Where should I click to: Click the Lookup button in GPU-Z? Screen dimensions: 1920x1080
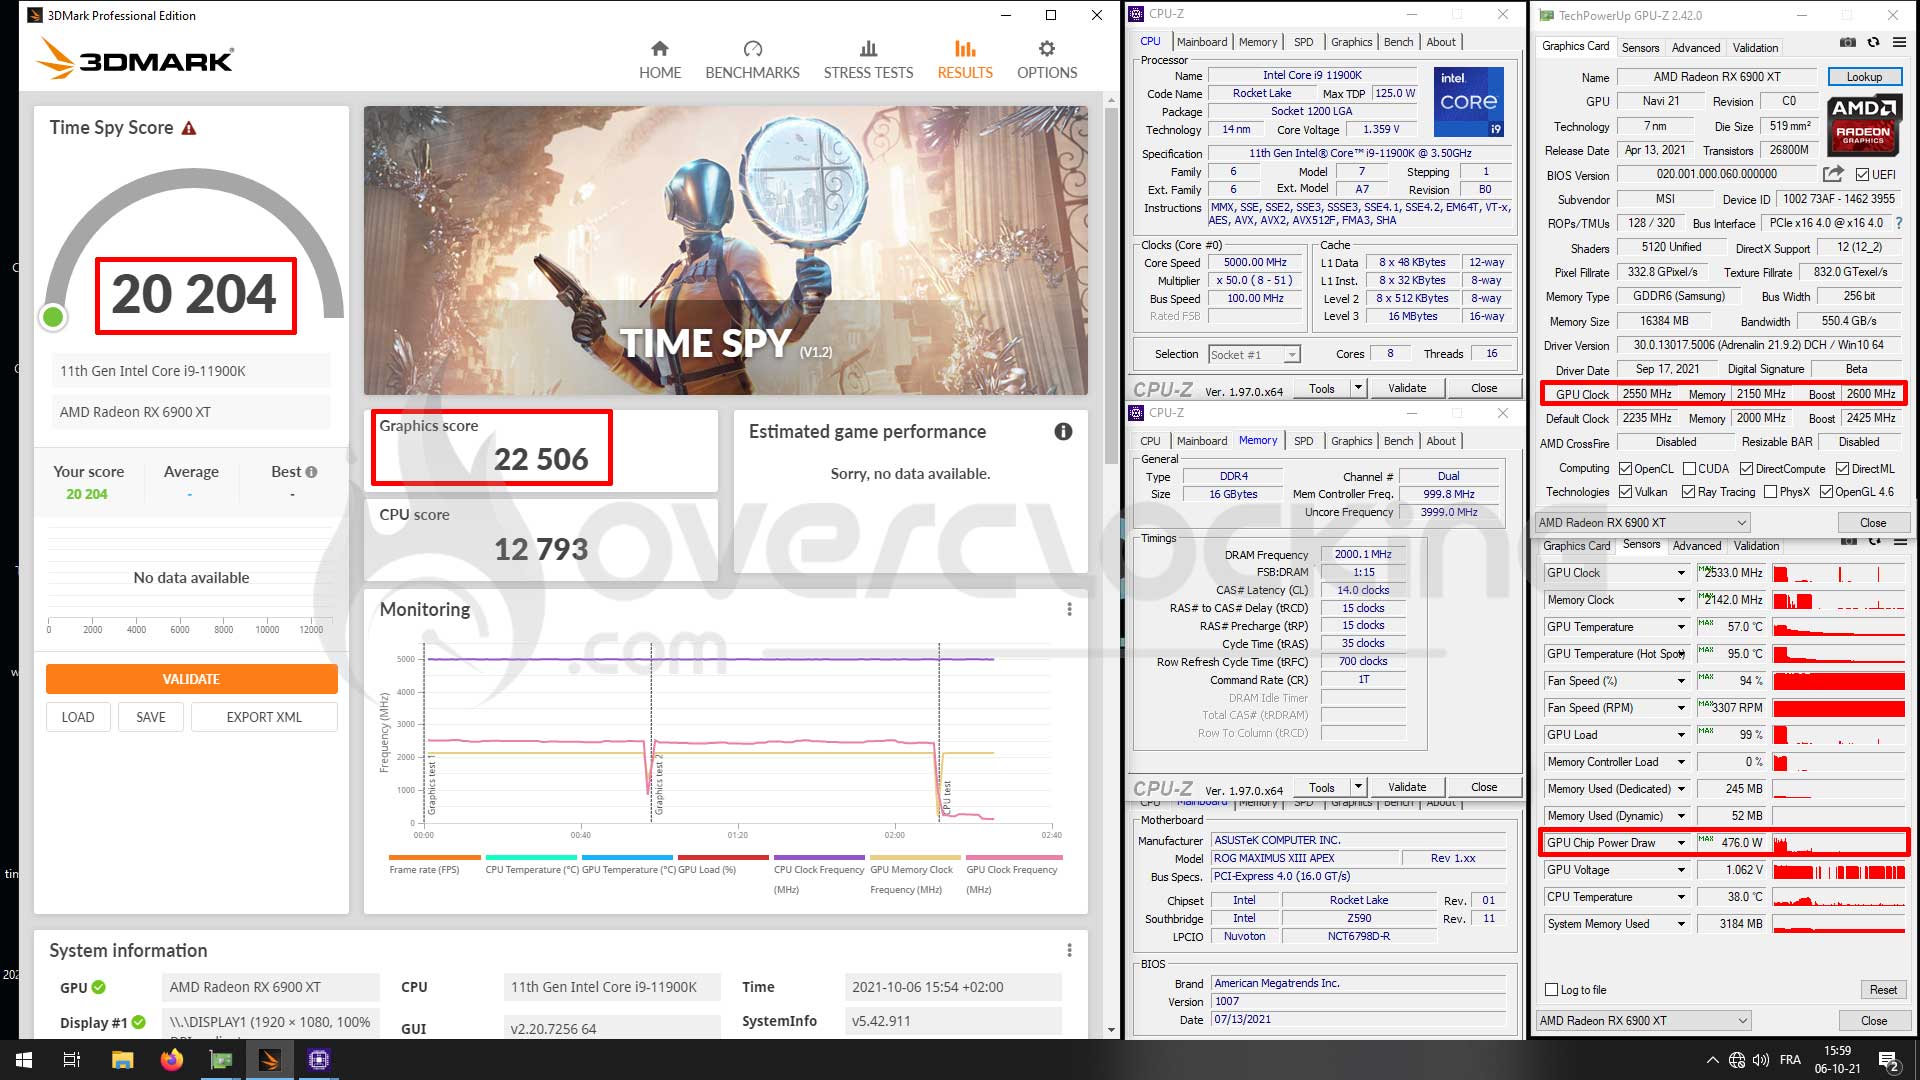click(1864, 77)
